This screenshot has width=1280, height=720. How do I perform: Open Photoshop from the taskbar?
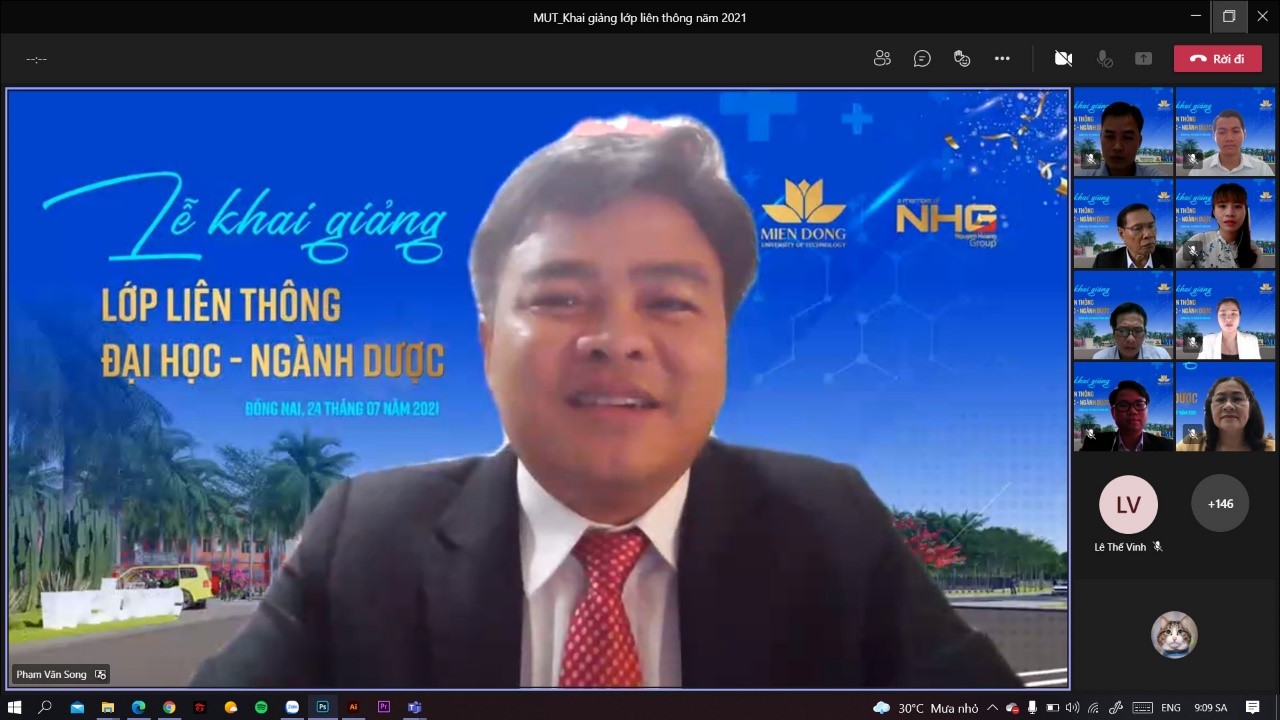coord(322,707)
